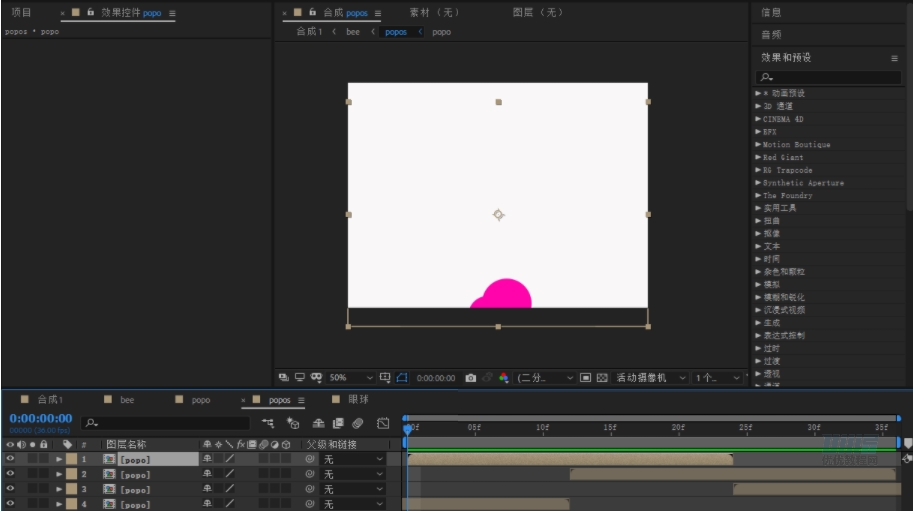This screenshot has height=511, width=913.
Task: Open the 信息 info panel
Action: pos(771,12)
